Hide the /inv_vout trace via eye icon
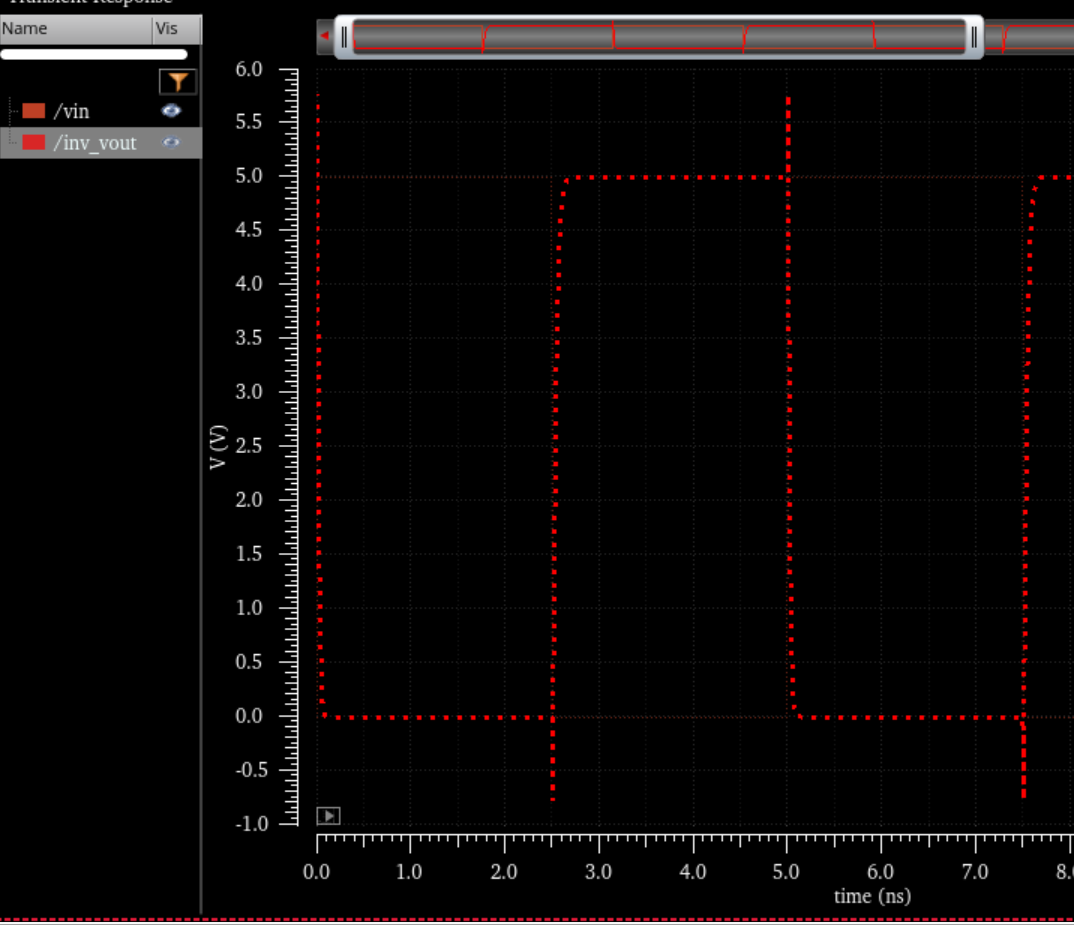Viewport: 1074px width, 925px height. pyautogui.click(x=171, y=143)
